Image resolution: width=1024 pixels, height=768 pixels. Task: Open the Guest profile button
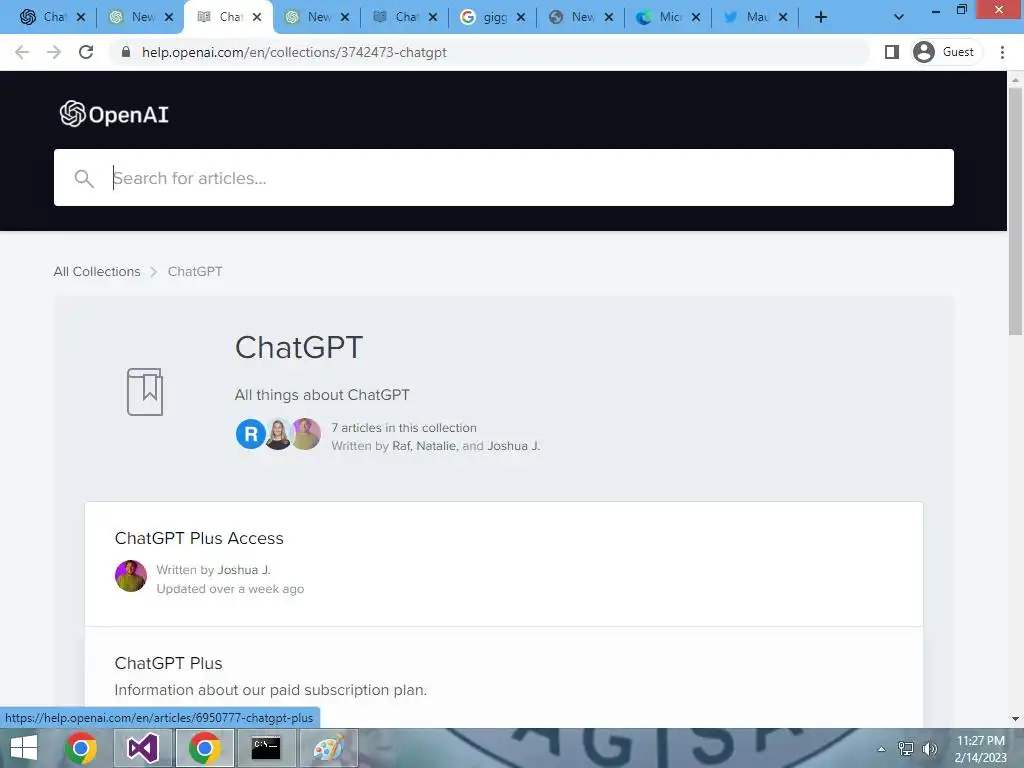(945, 52)
